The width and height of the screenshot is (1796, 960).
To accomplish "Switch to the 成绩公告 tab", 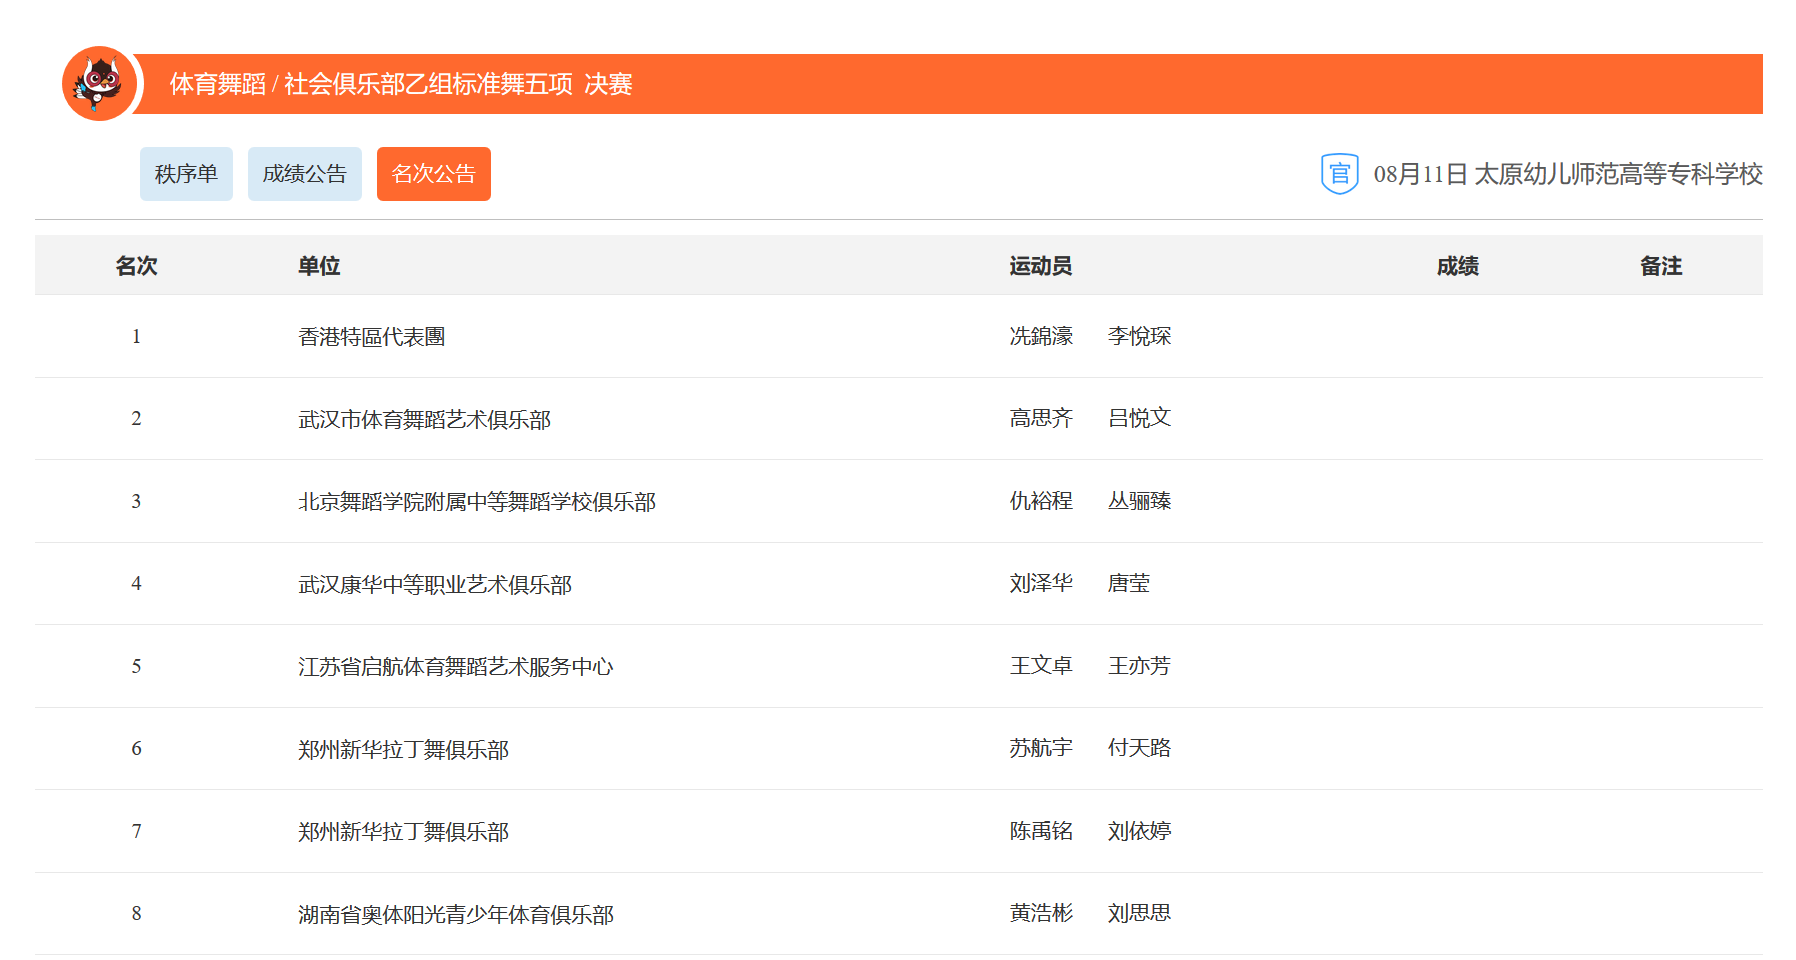I will tap(305, 174).
